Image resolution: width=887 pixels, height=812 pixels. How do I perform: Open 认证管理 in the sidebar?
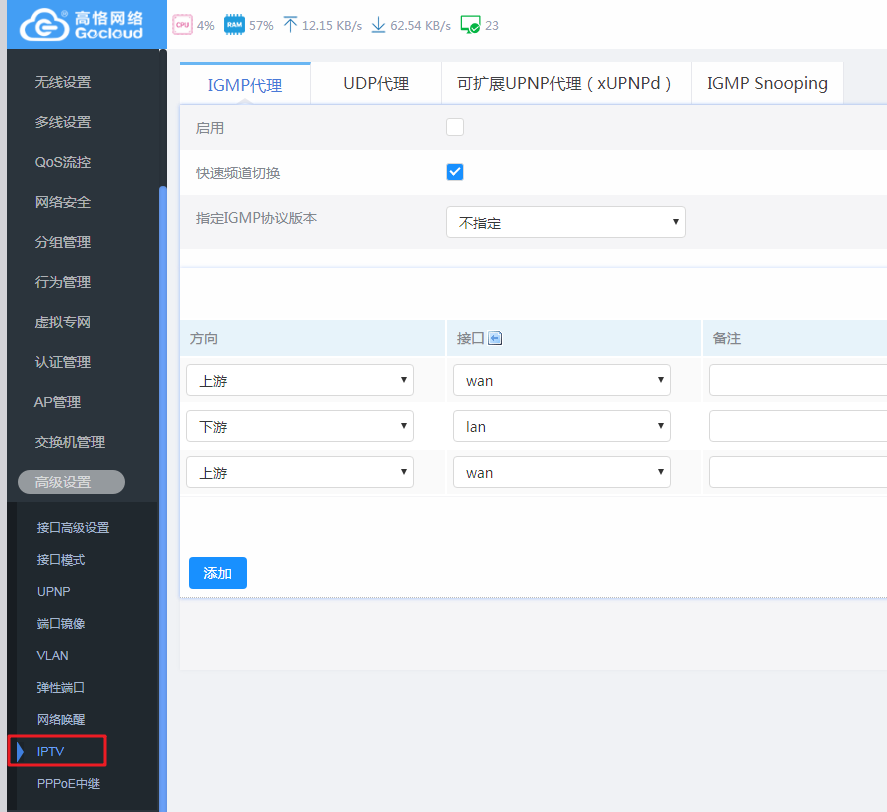click(63, 362)
